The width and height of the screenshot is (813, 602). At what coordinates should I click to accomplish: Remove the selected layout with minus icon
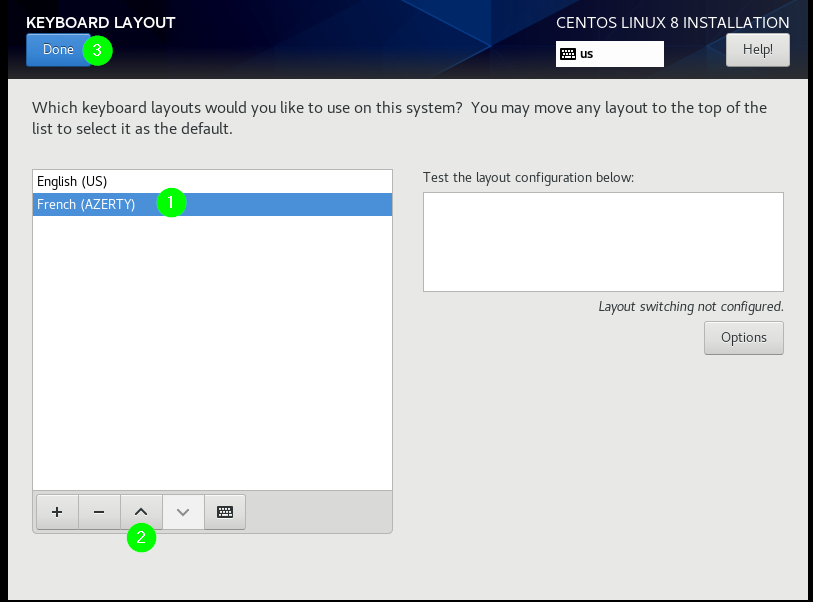pyautogui.click(x=99, y=512)
